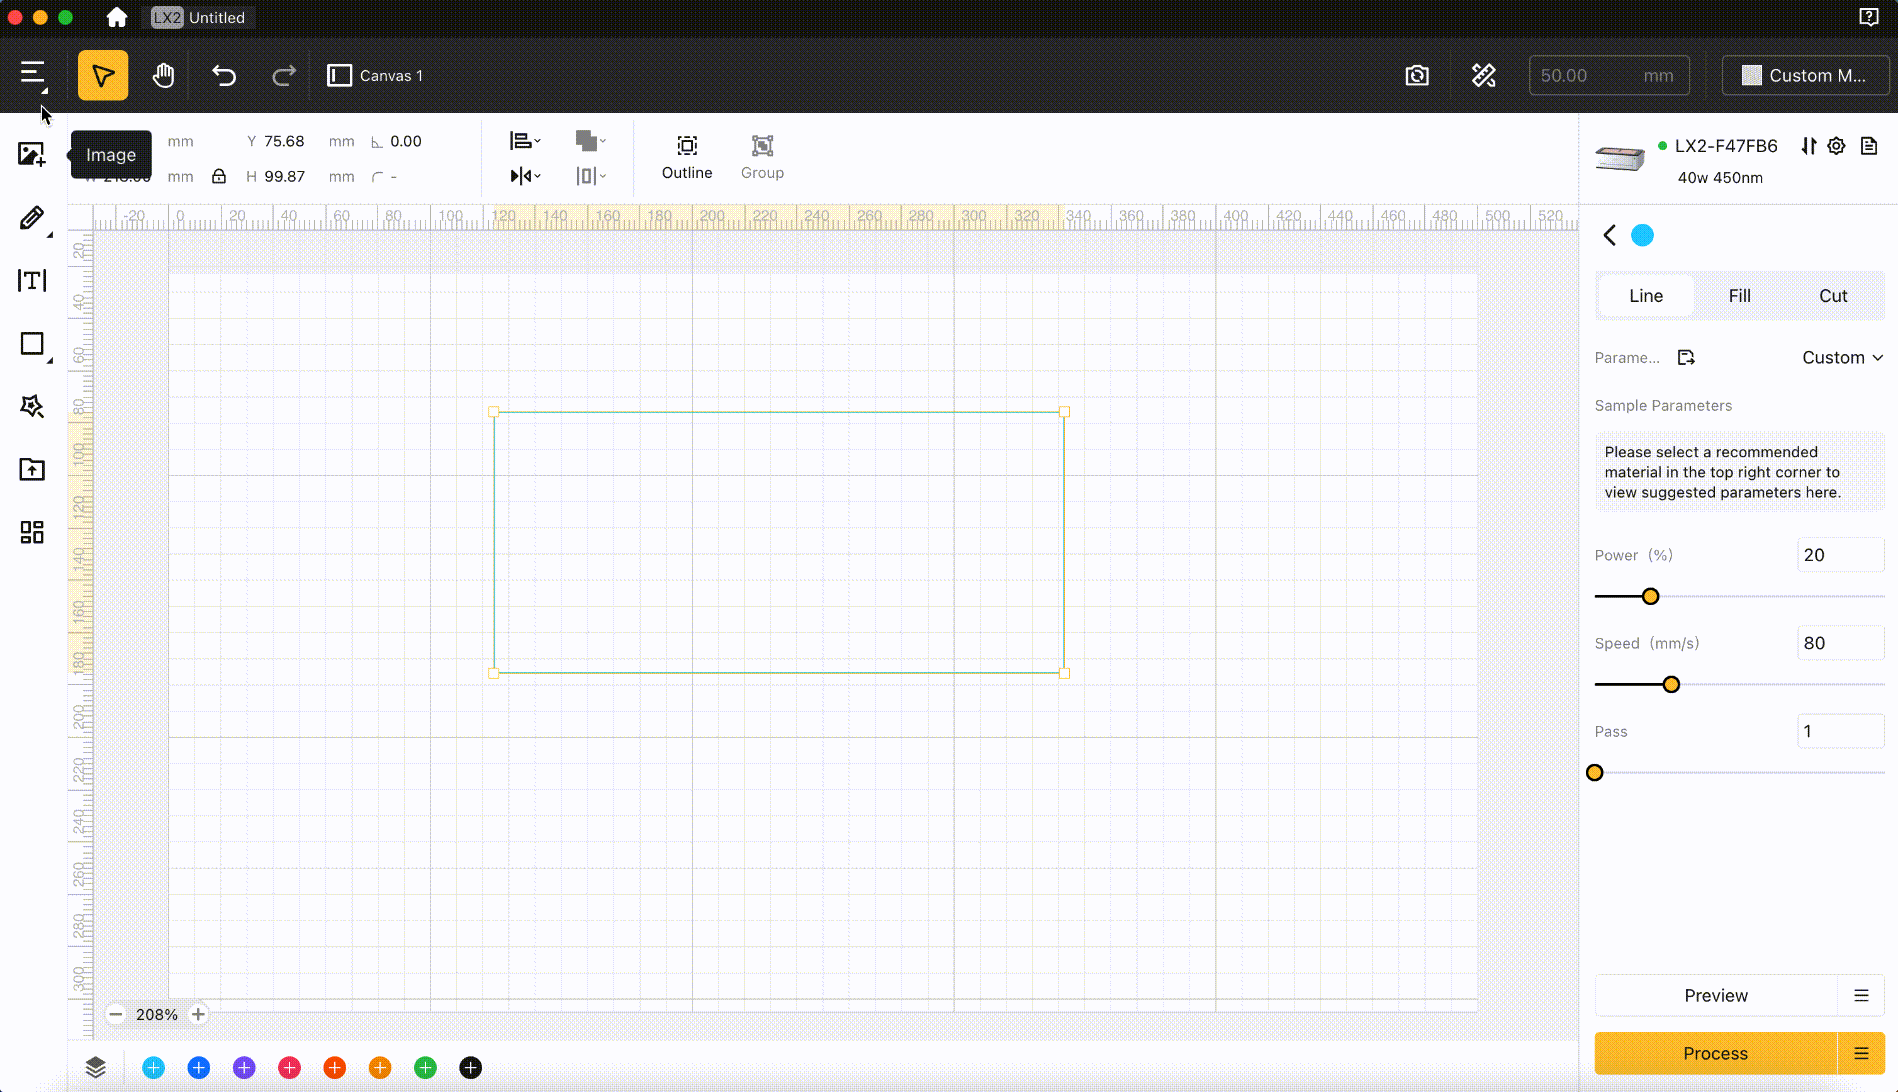Viewport: 1898px width, 1092px height.
Task: Select the blue layer color swatch
Action: pyautogui.click(x=199, y=1068)
